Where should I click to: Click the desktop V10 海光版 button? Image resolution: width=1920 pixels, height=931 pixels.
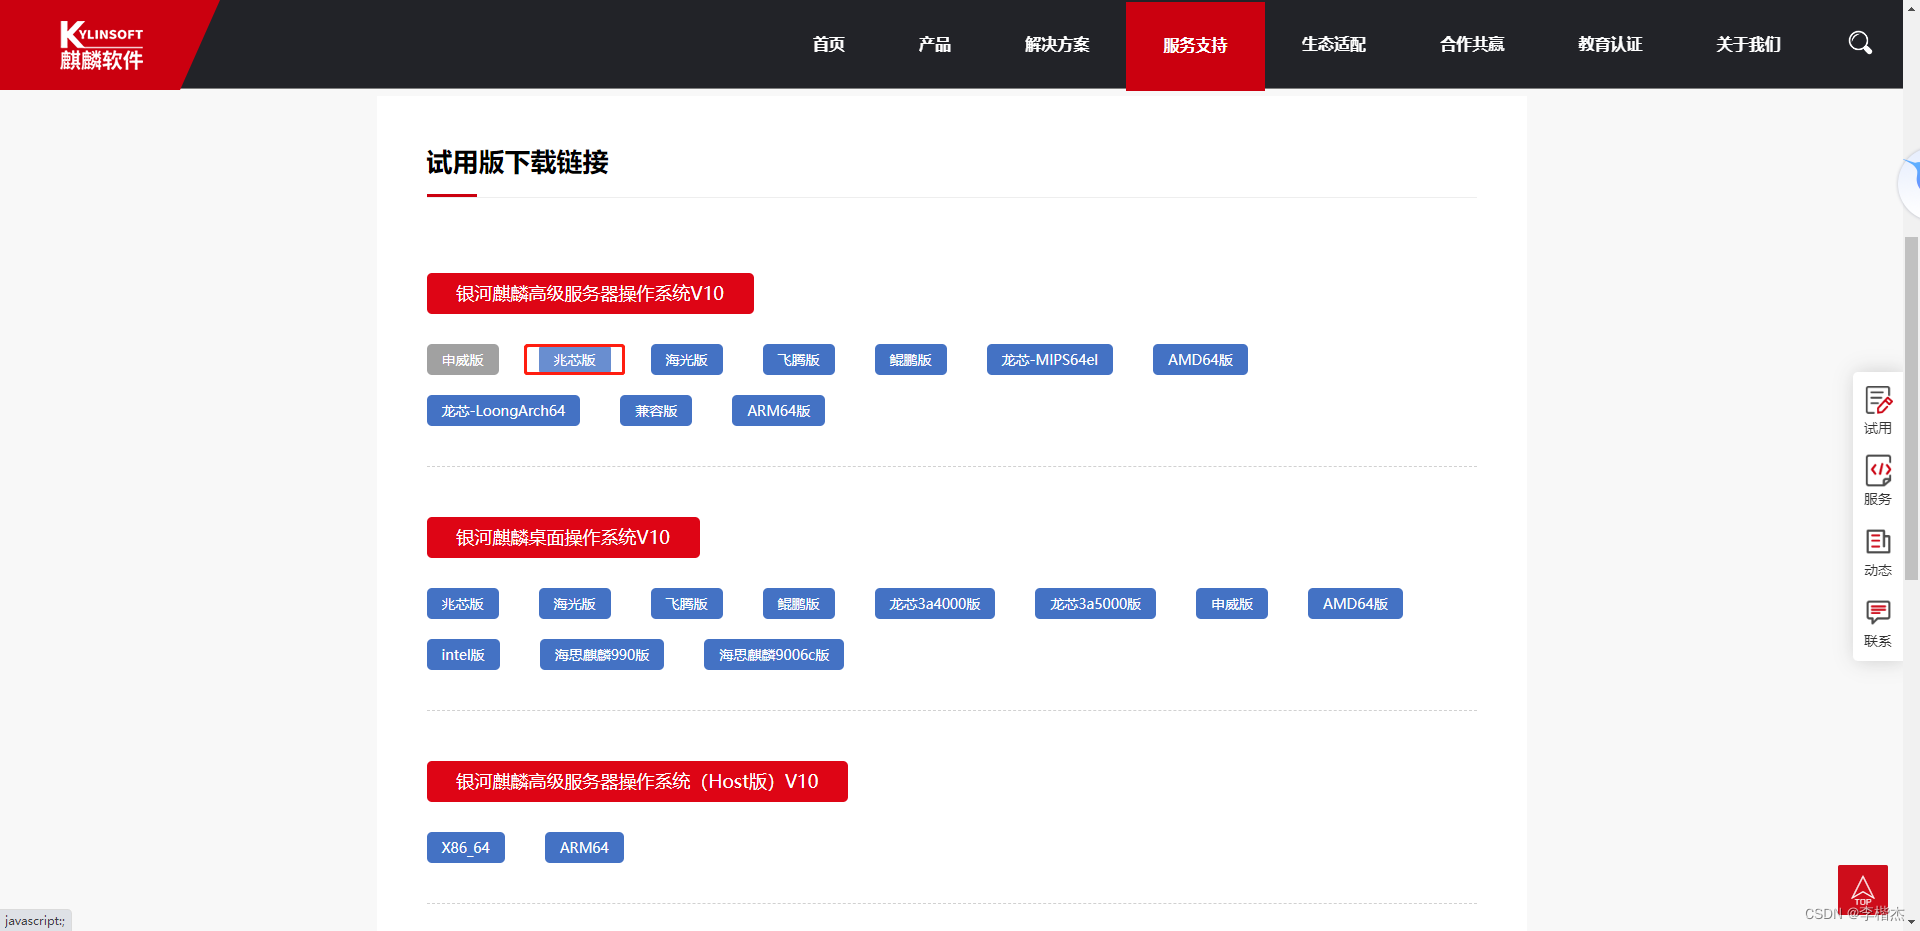click(x=575, y=604)
